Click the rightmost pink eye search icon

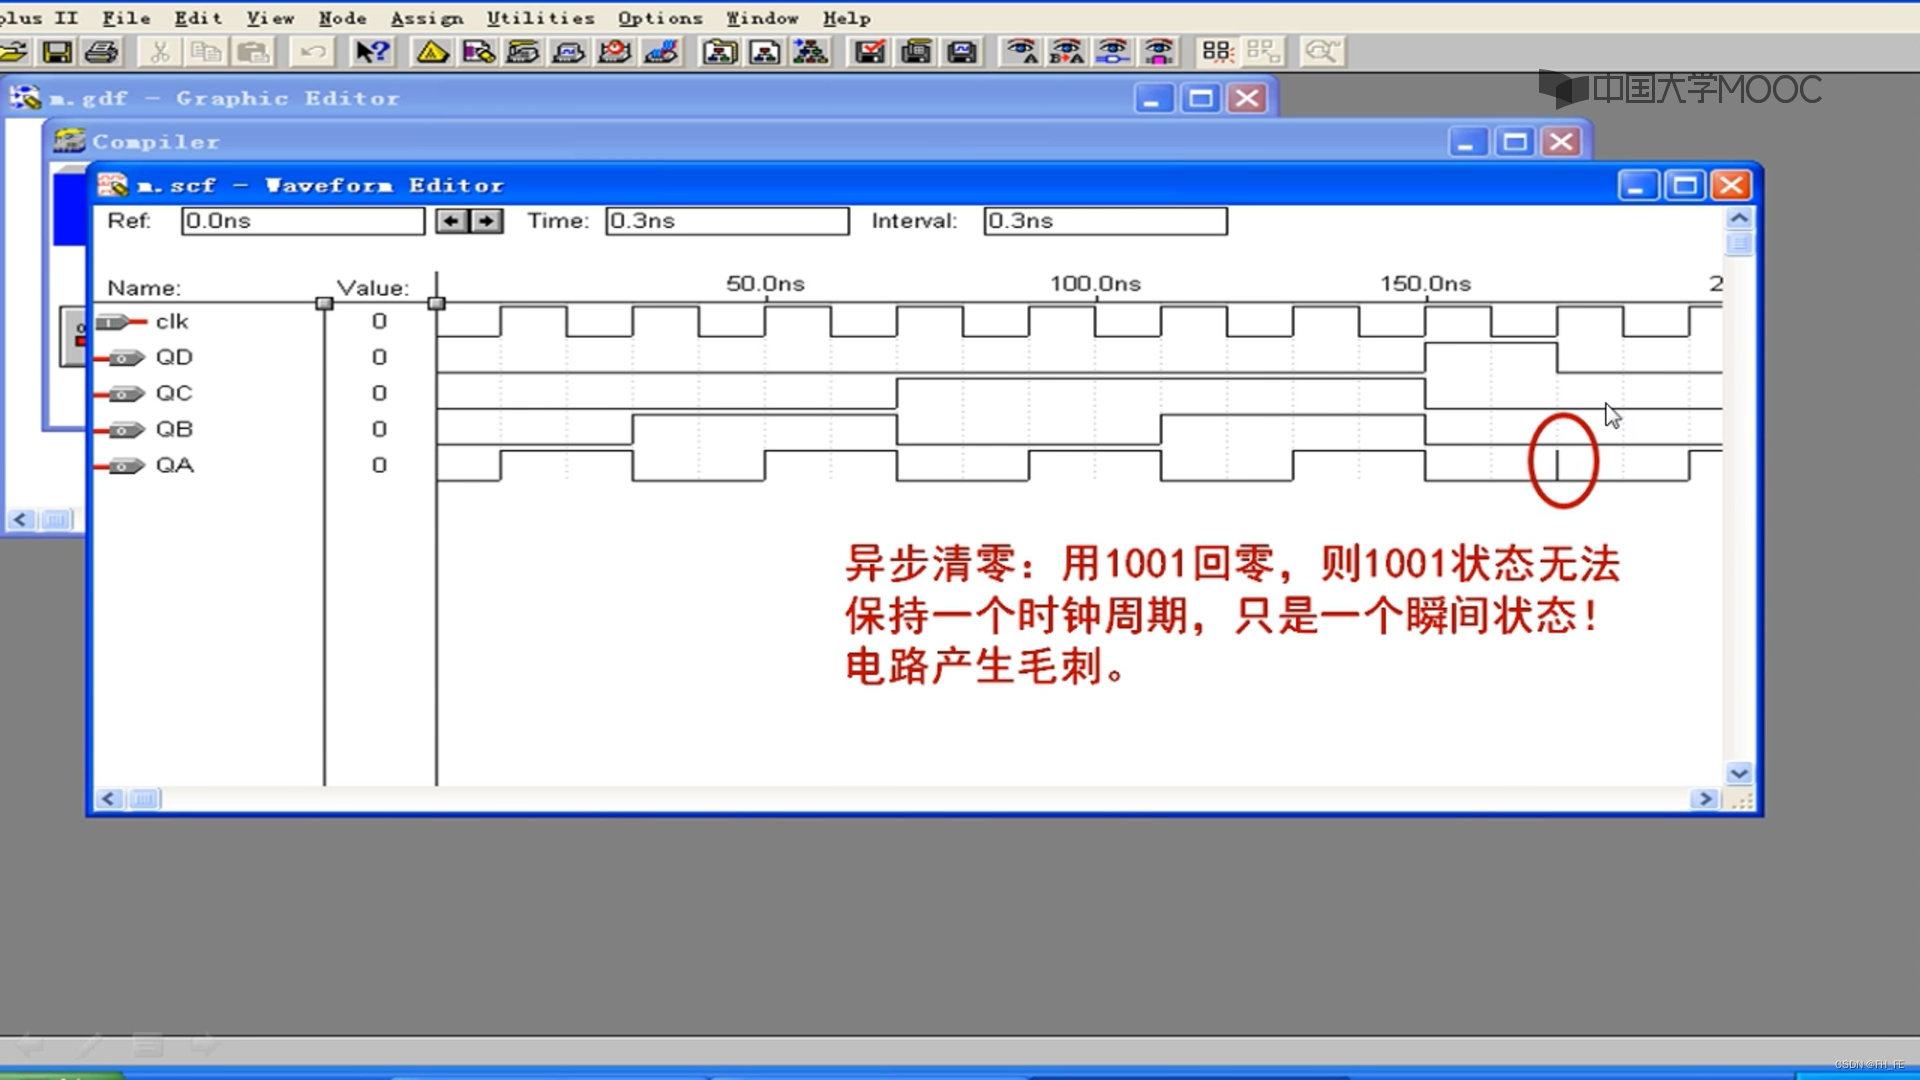tap(1159, 52)
